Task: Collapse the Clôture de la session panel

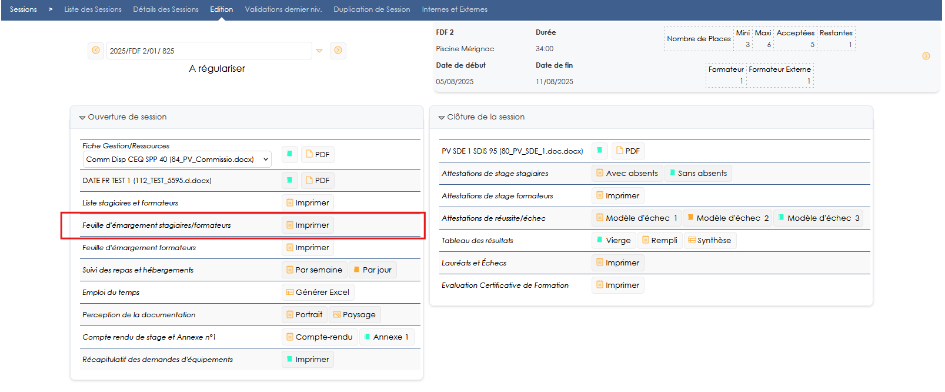Action: pos(442,117)
